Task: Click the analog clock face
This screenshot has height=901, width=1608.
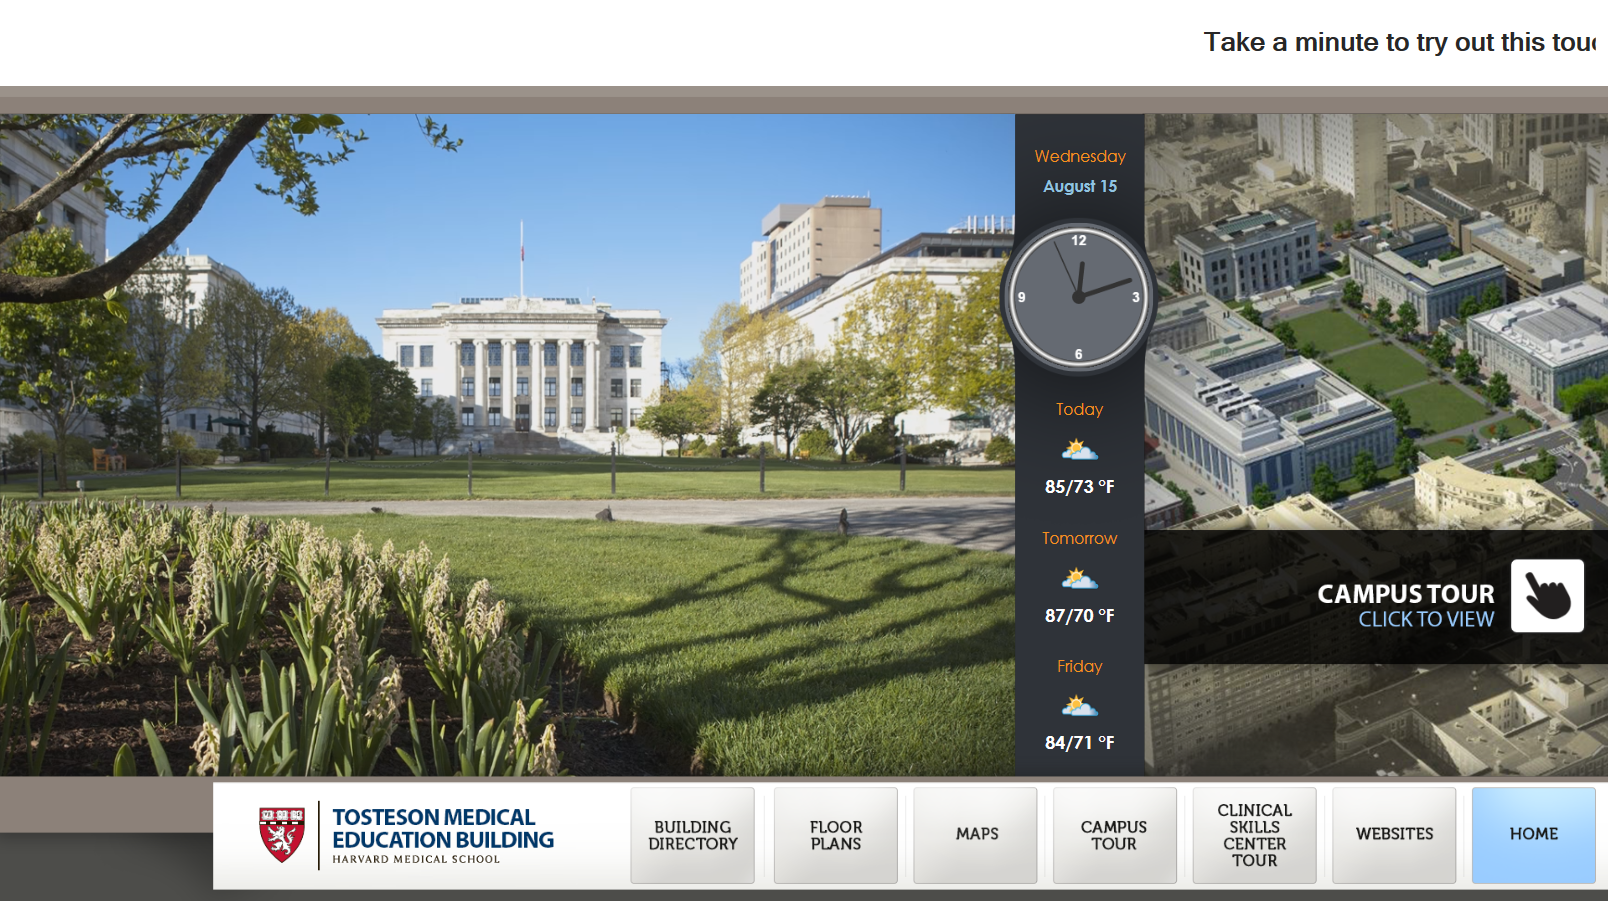Action: click(x=1078, y=297)
